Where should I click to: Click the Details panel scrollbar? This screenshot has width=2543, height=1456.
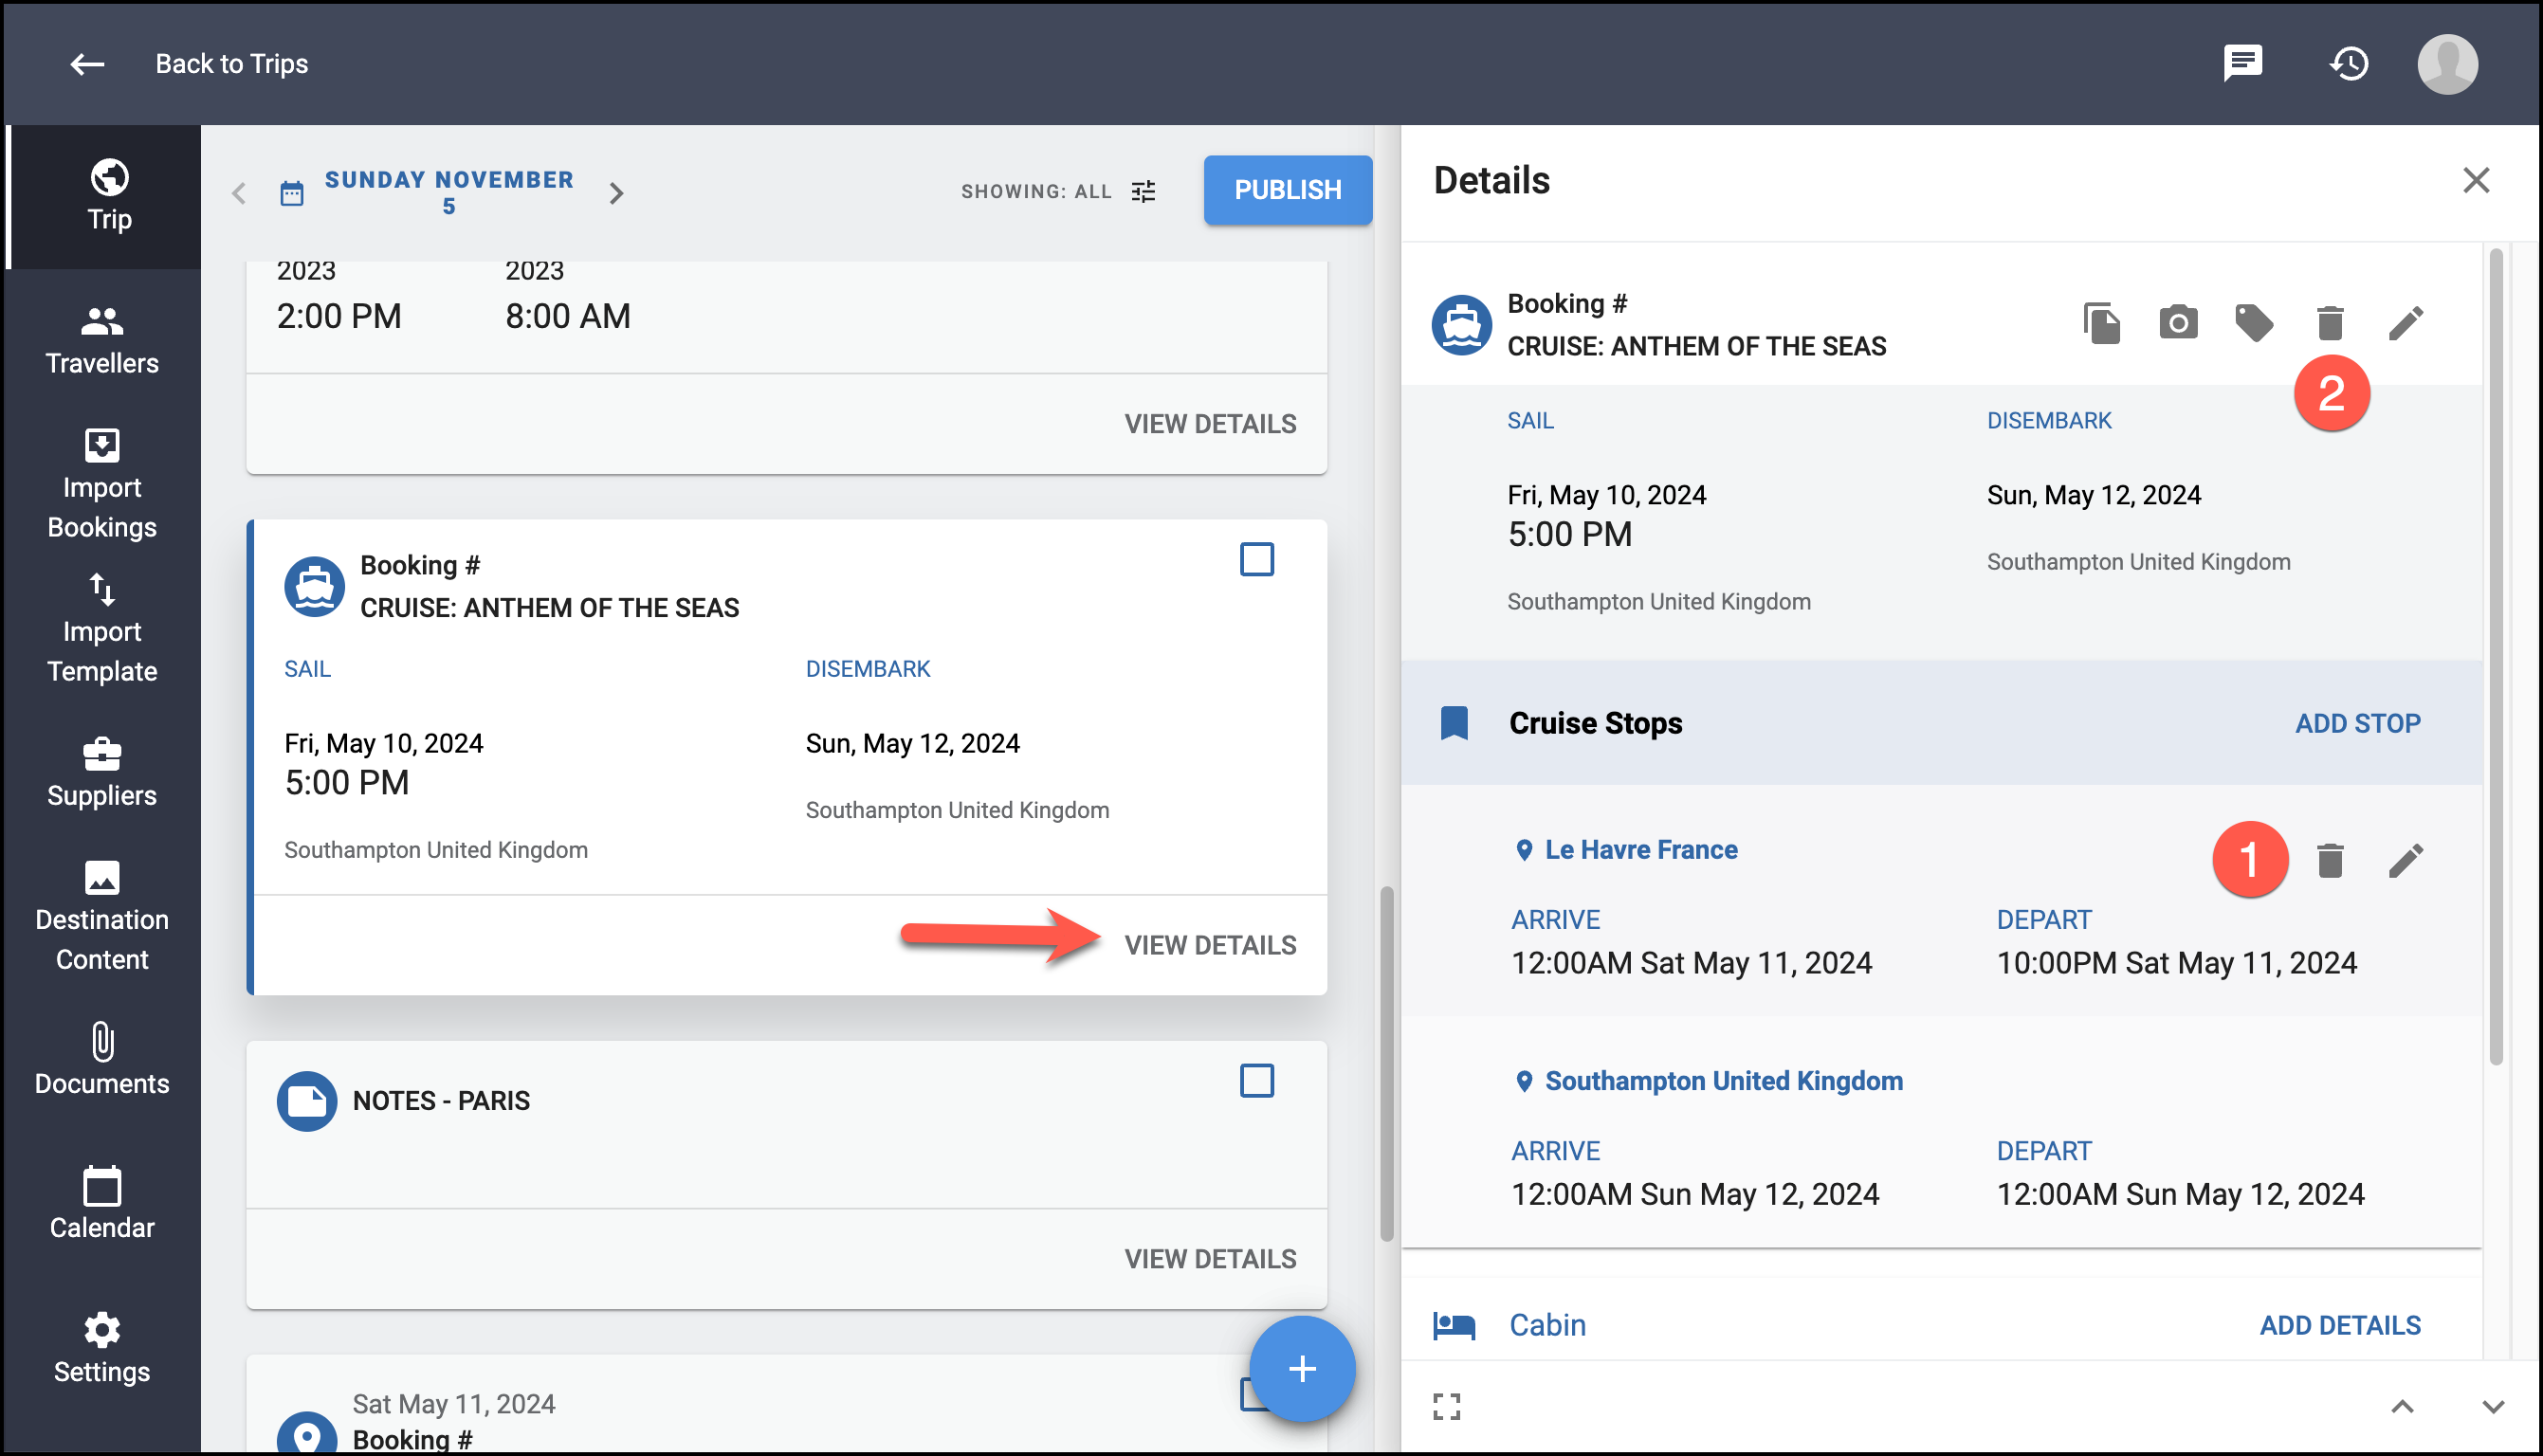tap(2495, 656)
